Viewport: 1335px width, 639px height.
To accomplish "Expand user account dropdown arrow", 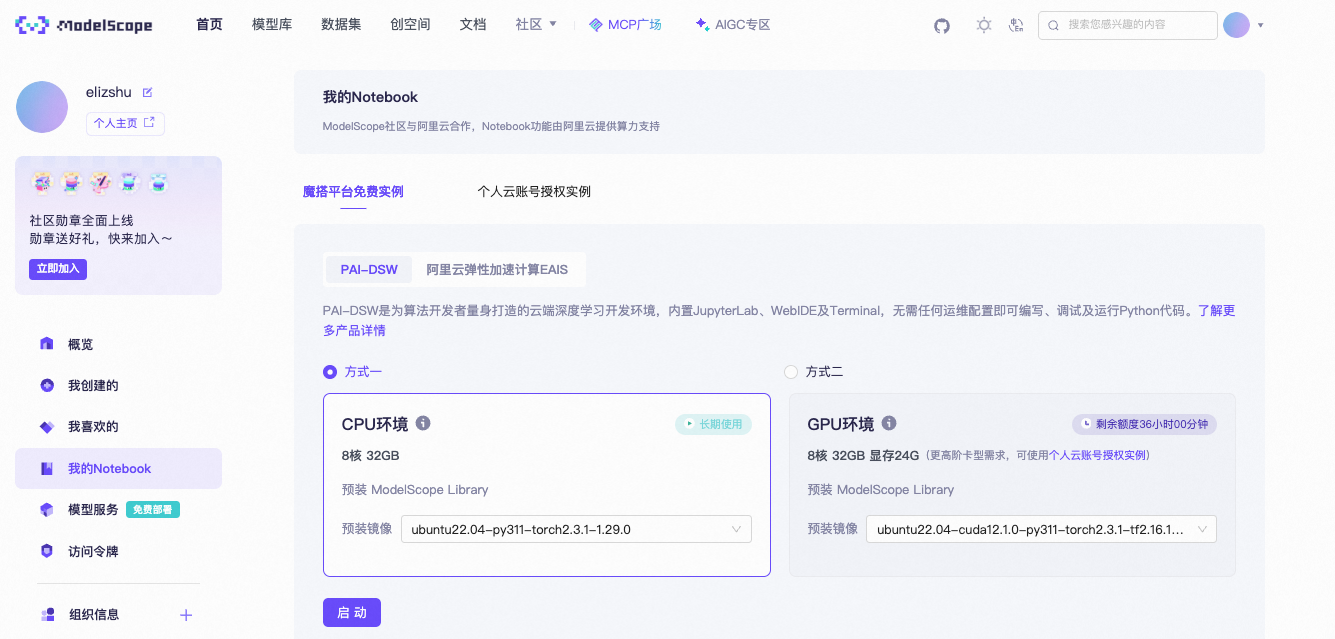I will (1260, 25).
